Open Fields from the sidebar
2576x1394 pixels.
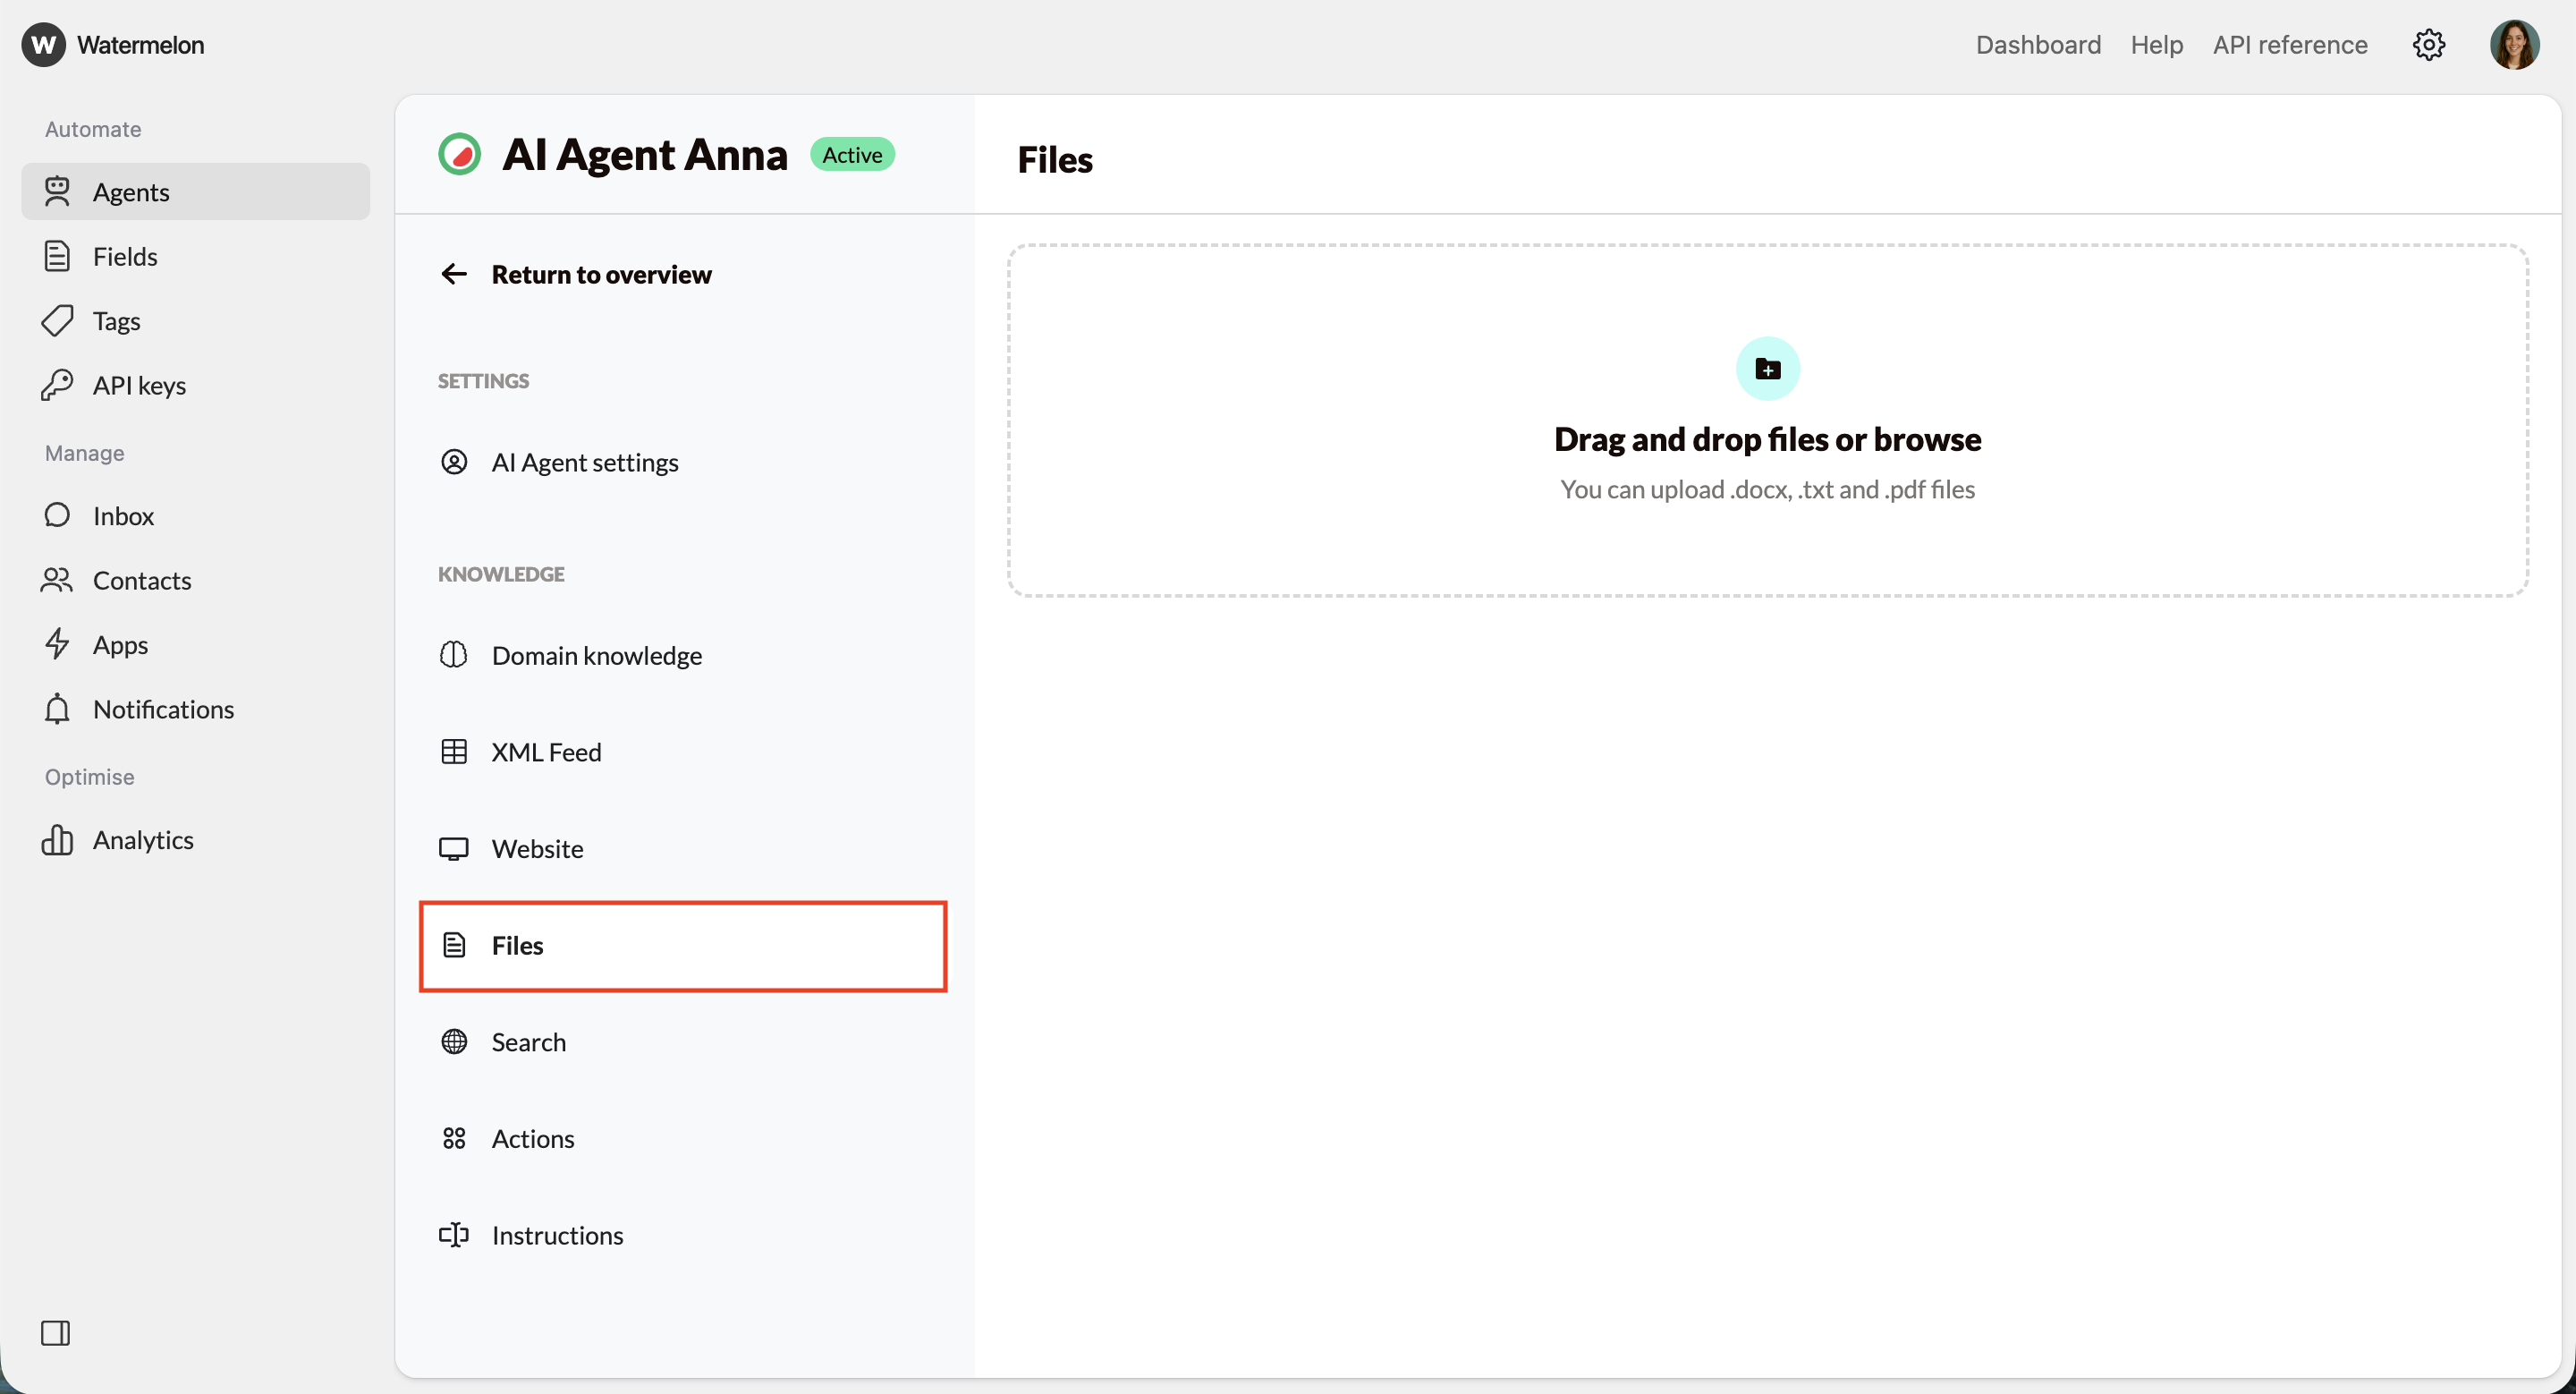pyautogui.click(x=126, y=256)
